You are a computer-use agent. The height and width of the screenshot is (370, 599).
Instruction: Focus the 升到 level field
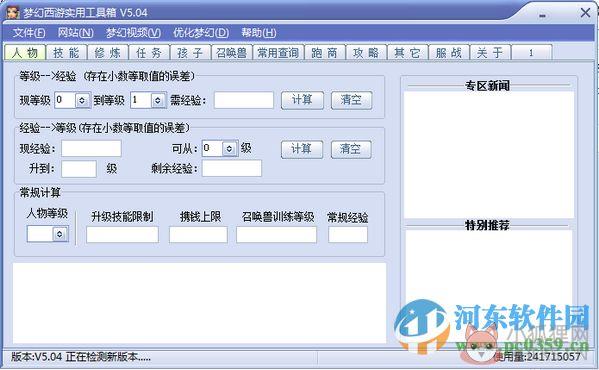79,169
